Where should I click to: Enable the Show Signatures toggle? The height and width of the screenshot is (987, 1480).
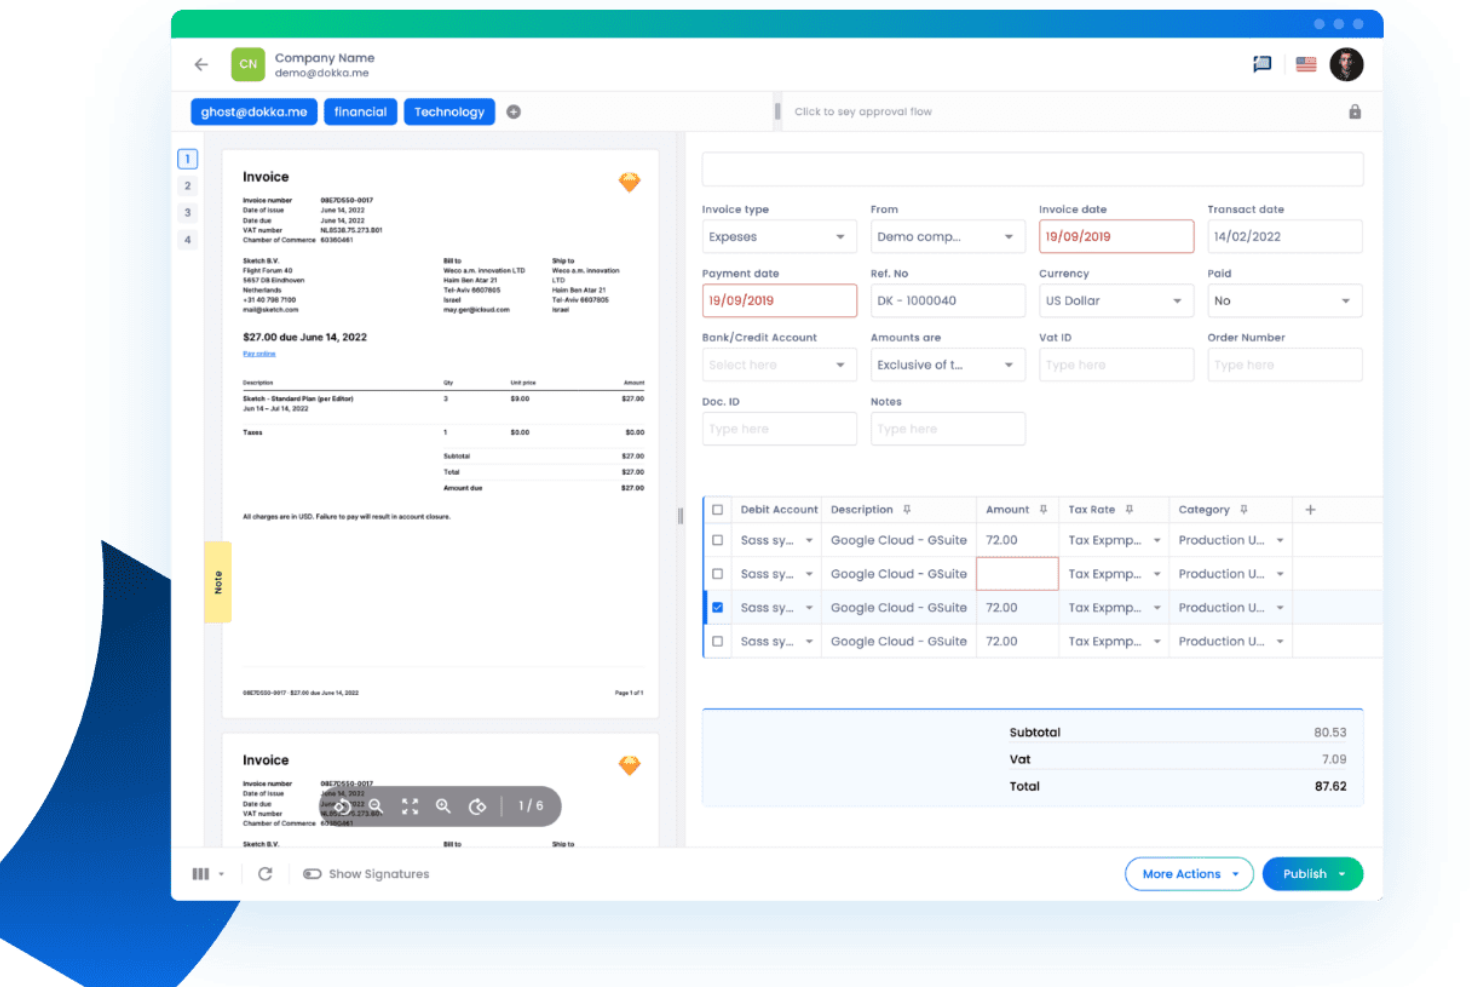(313, 873)
